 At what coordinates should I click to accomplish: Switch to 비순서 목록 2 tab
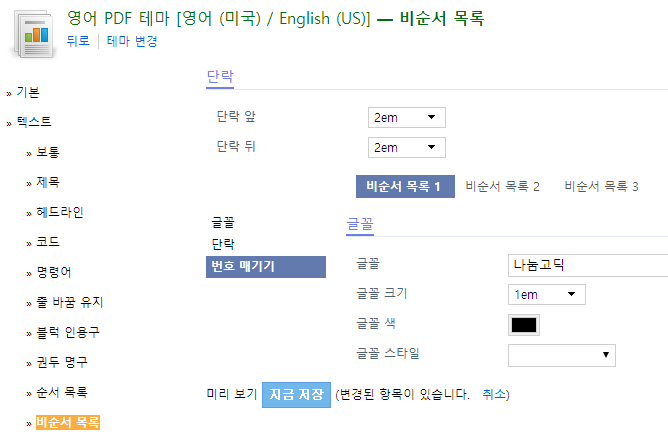502,186
